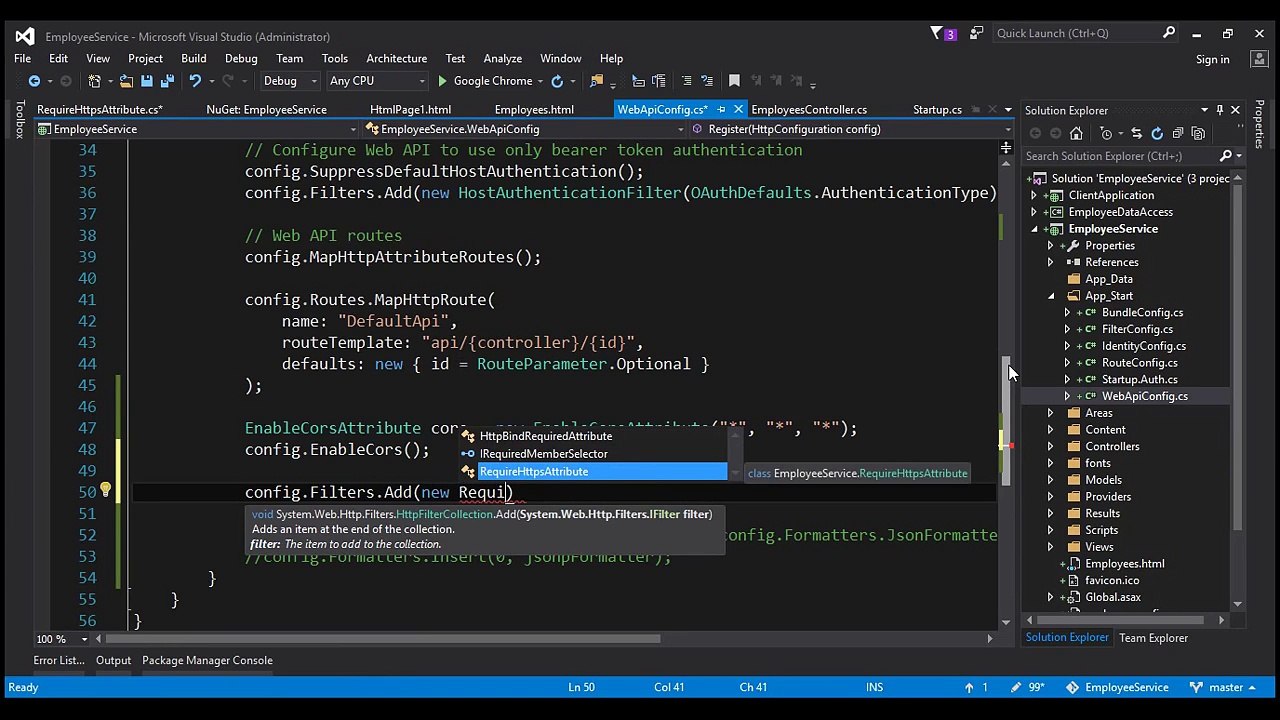Undo last edit with toolbar arrow
This screenshot has height=720, width=1280.
point(195,81)
